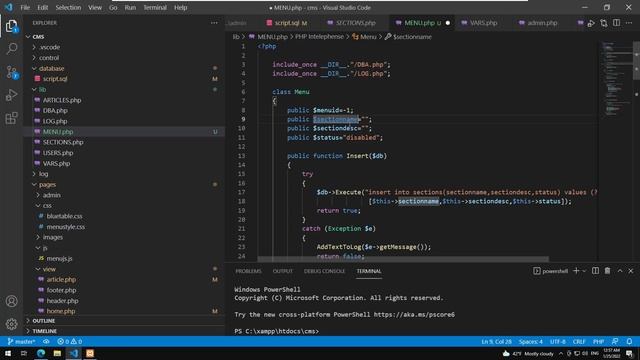Open the Search view in activity bar
The image size is (640, 360).
[11, 49]
